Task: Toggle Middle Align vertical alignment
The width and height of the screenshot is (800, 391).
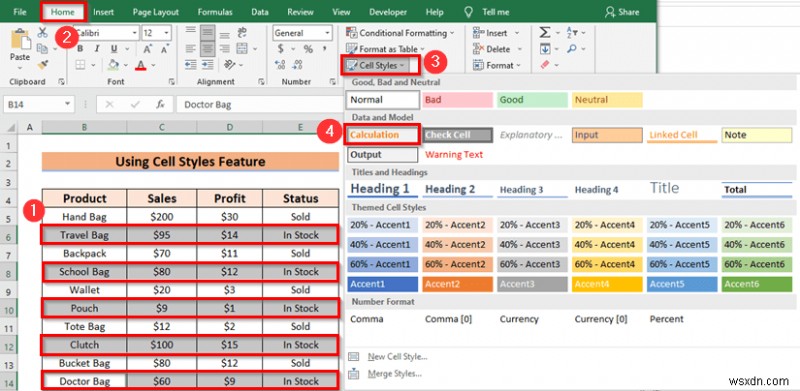Action: click(x=207, y=33)
